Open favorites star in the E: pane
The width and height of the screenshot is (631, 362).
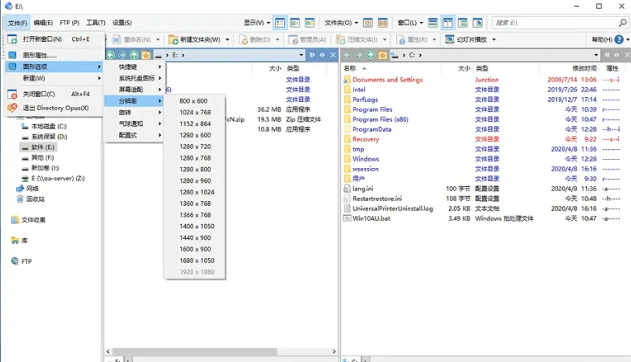pos(146,55)
